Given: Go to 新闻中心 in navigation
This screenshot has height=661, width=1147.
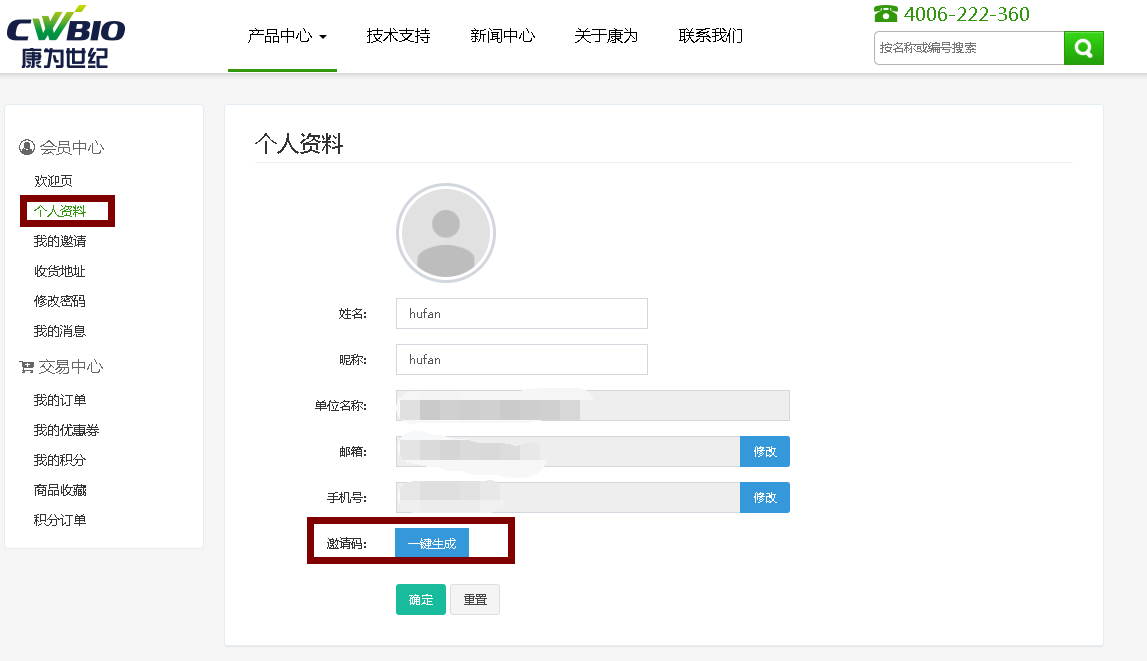Looking at the screenshot, I should tap(502, 36).
